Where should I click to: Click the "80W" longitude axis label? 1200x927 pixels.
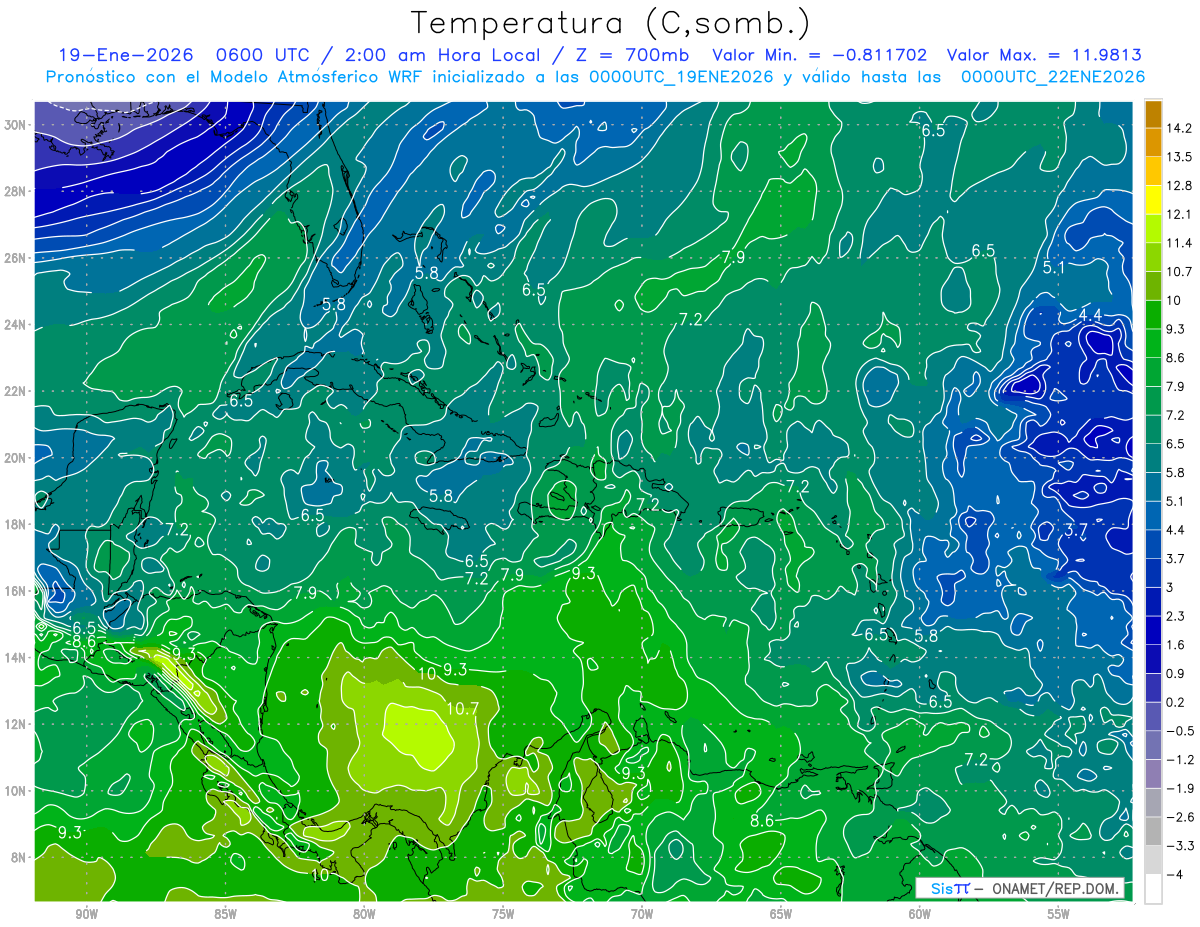click(364, 914)
